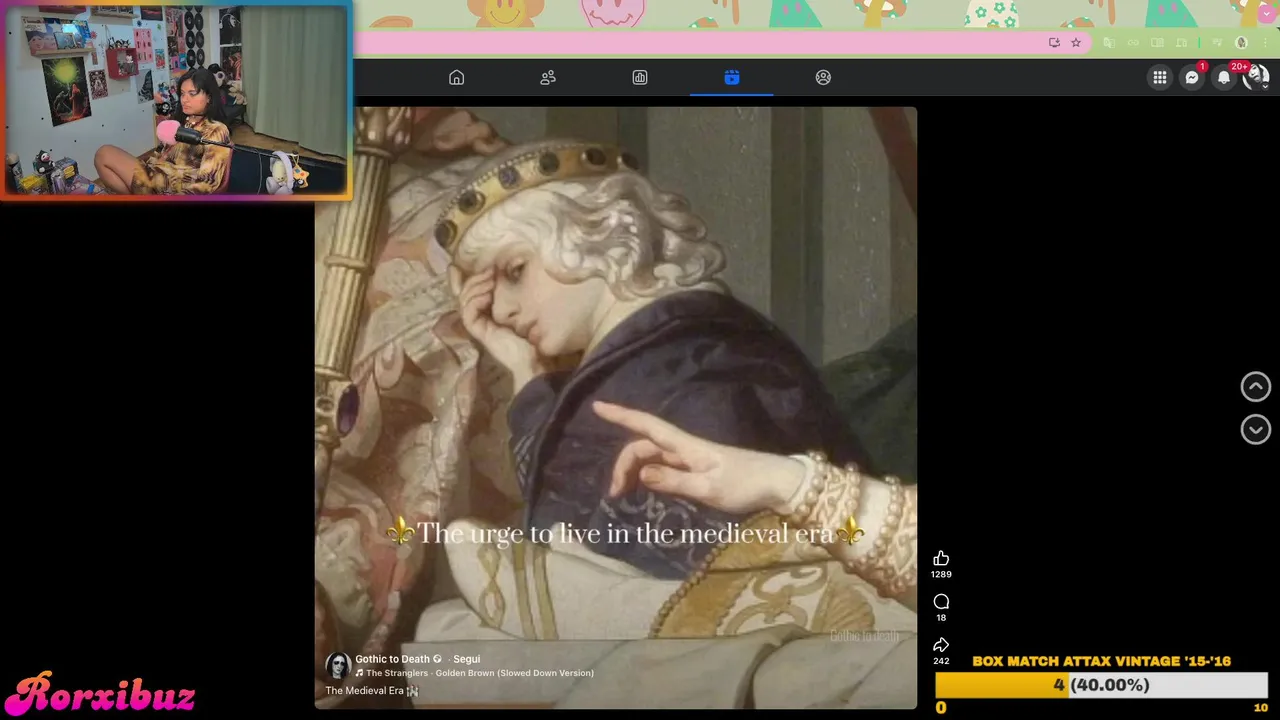Open Gothic to Death profile avatar
Screen dimensions: 1280x720
tap(338, 665)
